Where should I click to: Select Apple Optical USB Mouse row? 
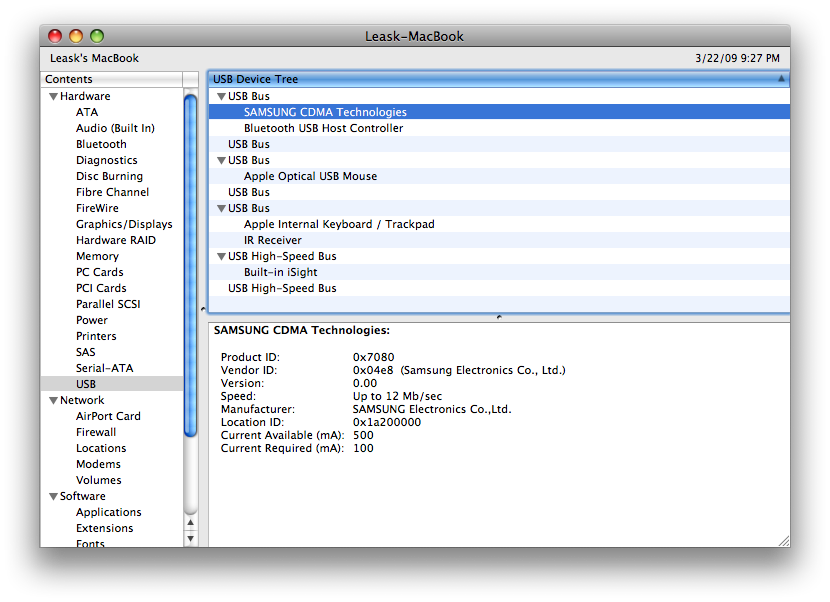click(x=499, y=176)
